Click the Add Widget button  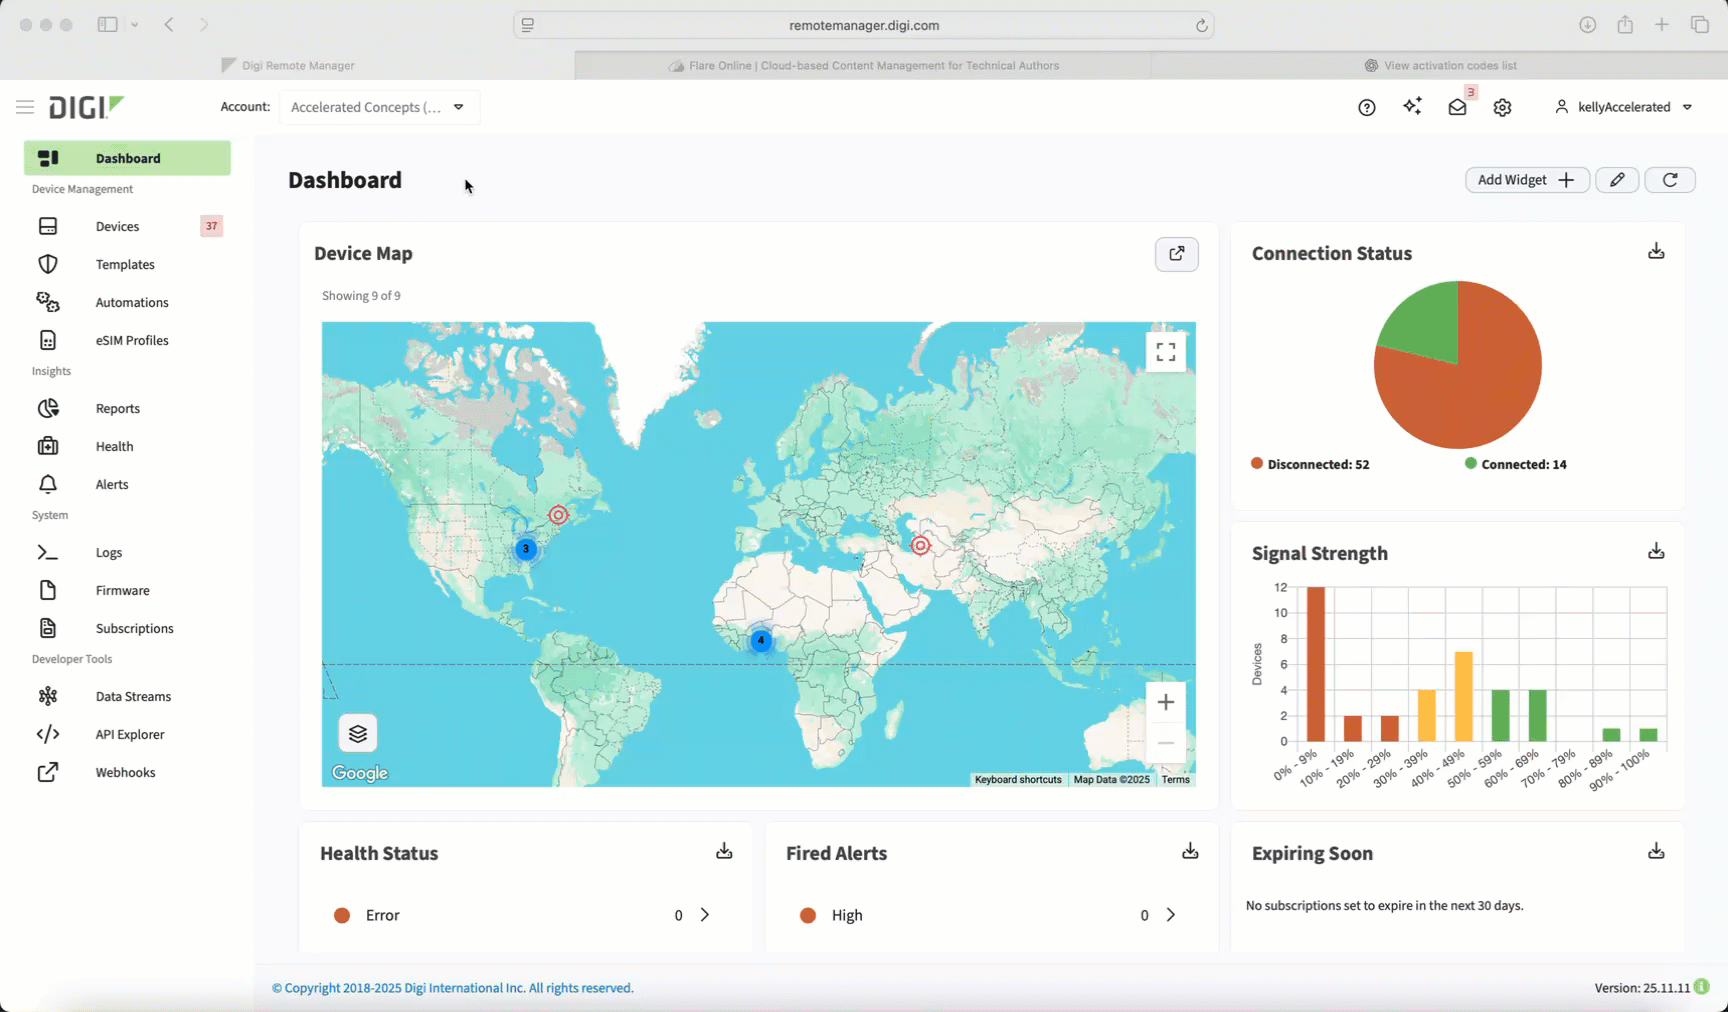(x=1526, y=180)
